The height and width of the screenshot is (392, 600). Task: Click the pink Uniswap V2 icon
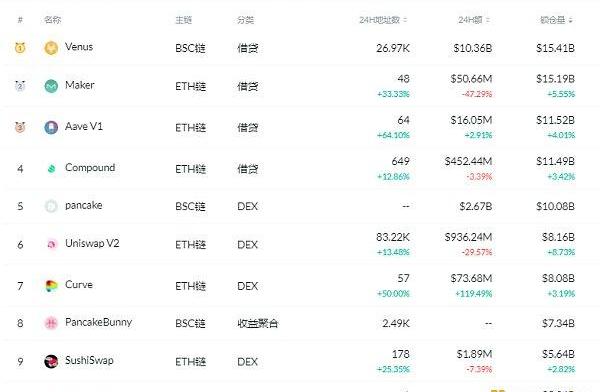tap(51, 244)
